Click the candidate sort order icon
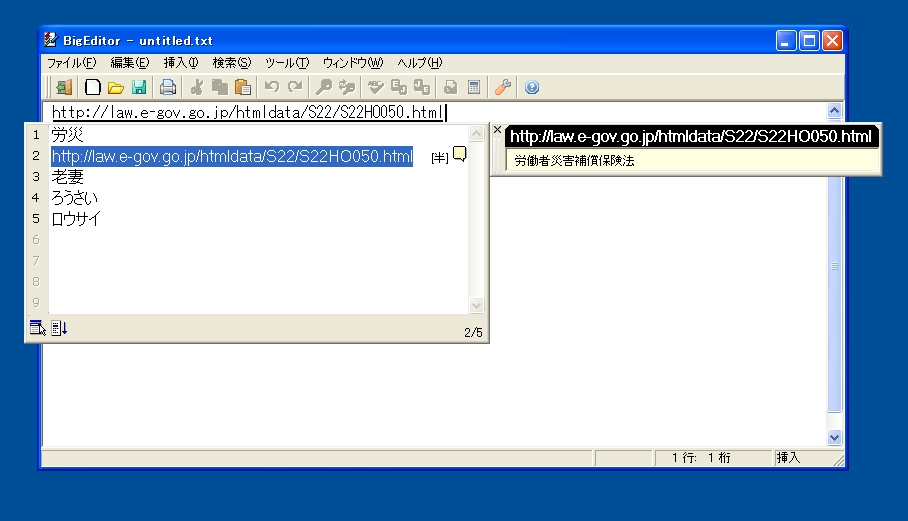 coord(59,328)
